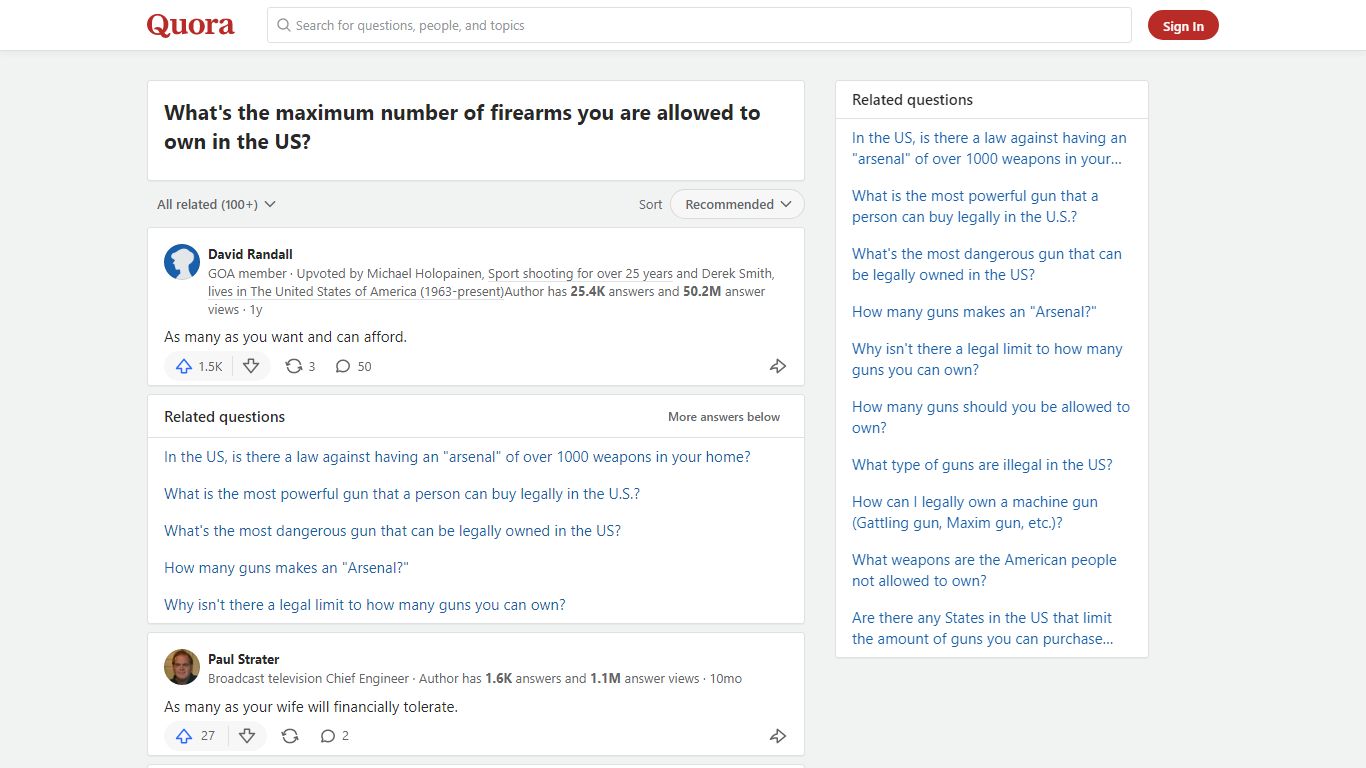Open center link about most dangerous gun
This screenshot has width=1366, height=768.
point(392,531)
